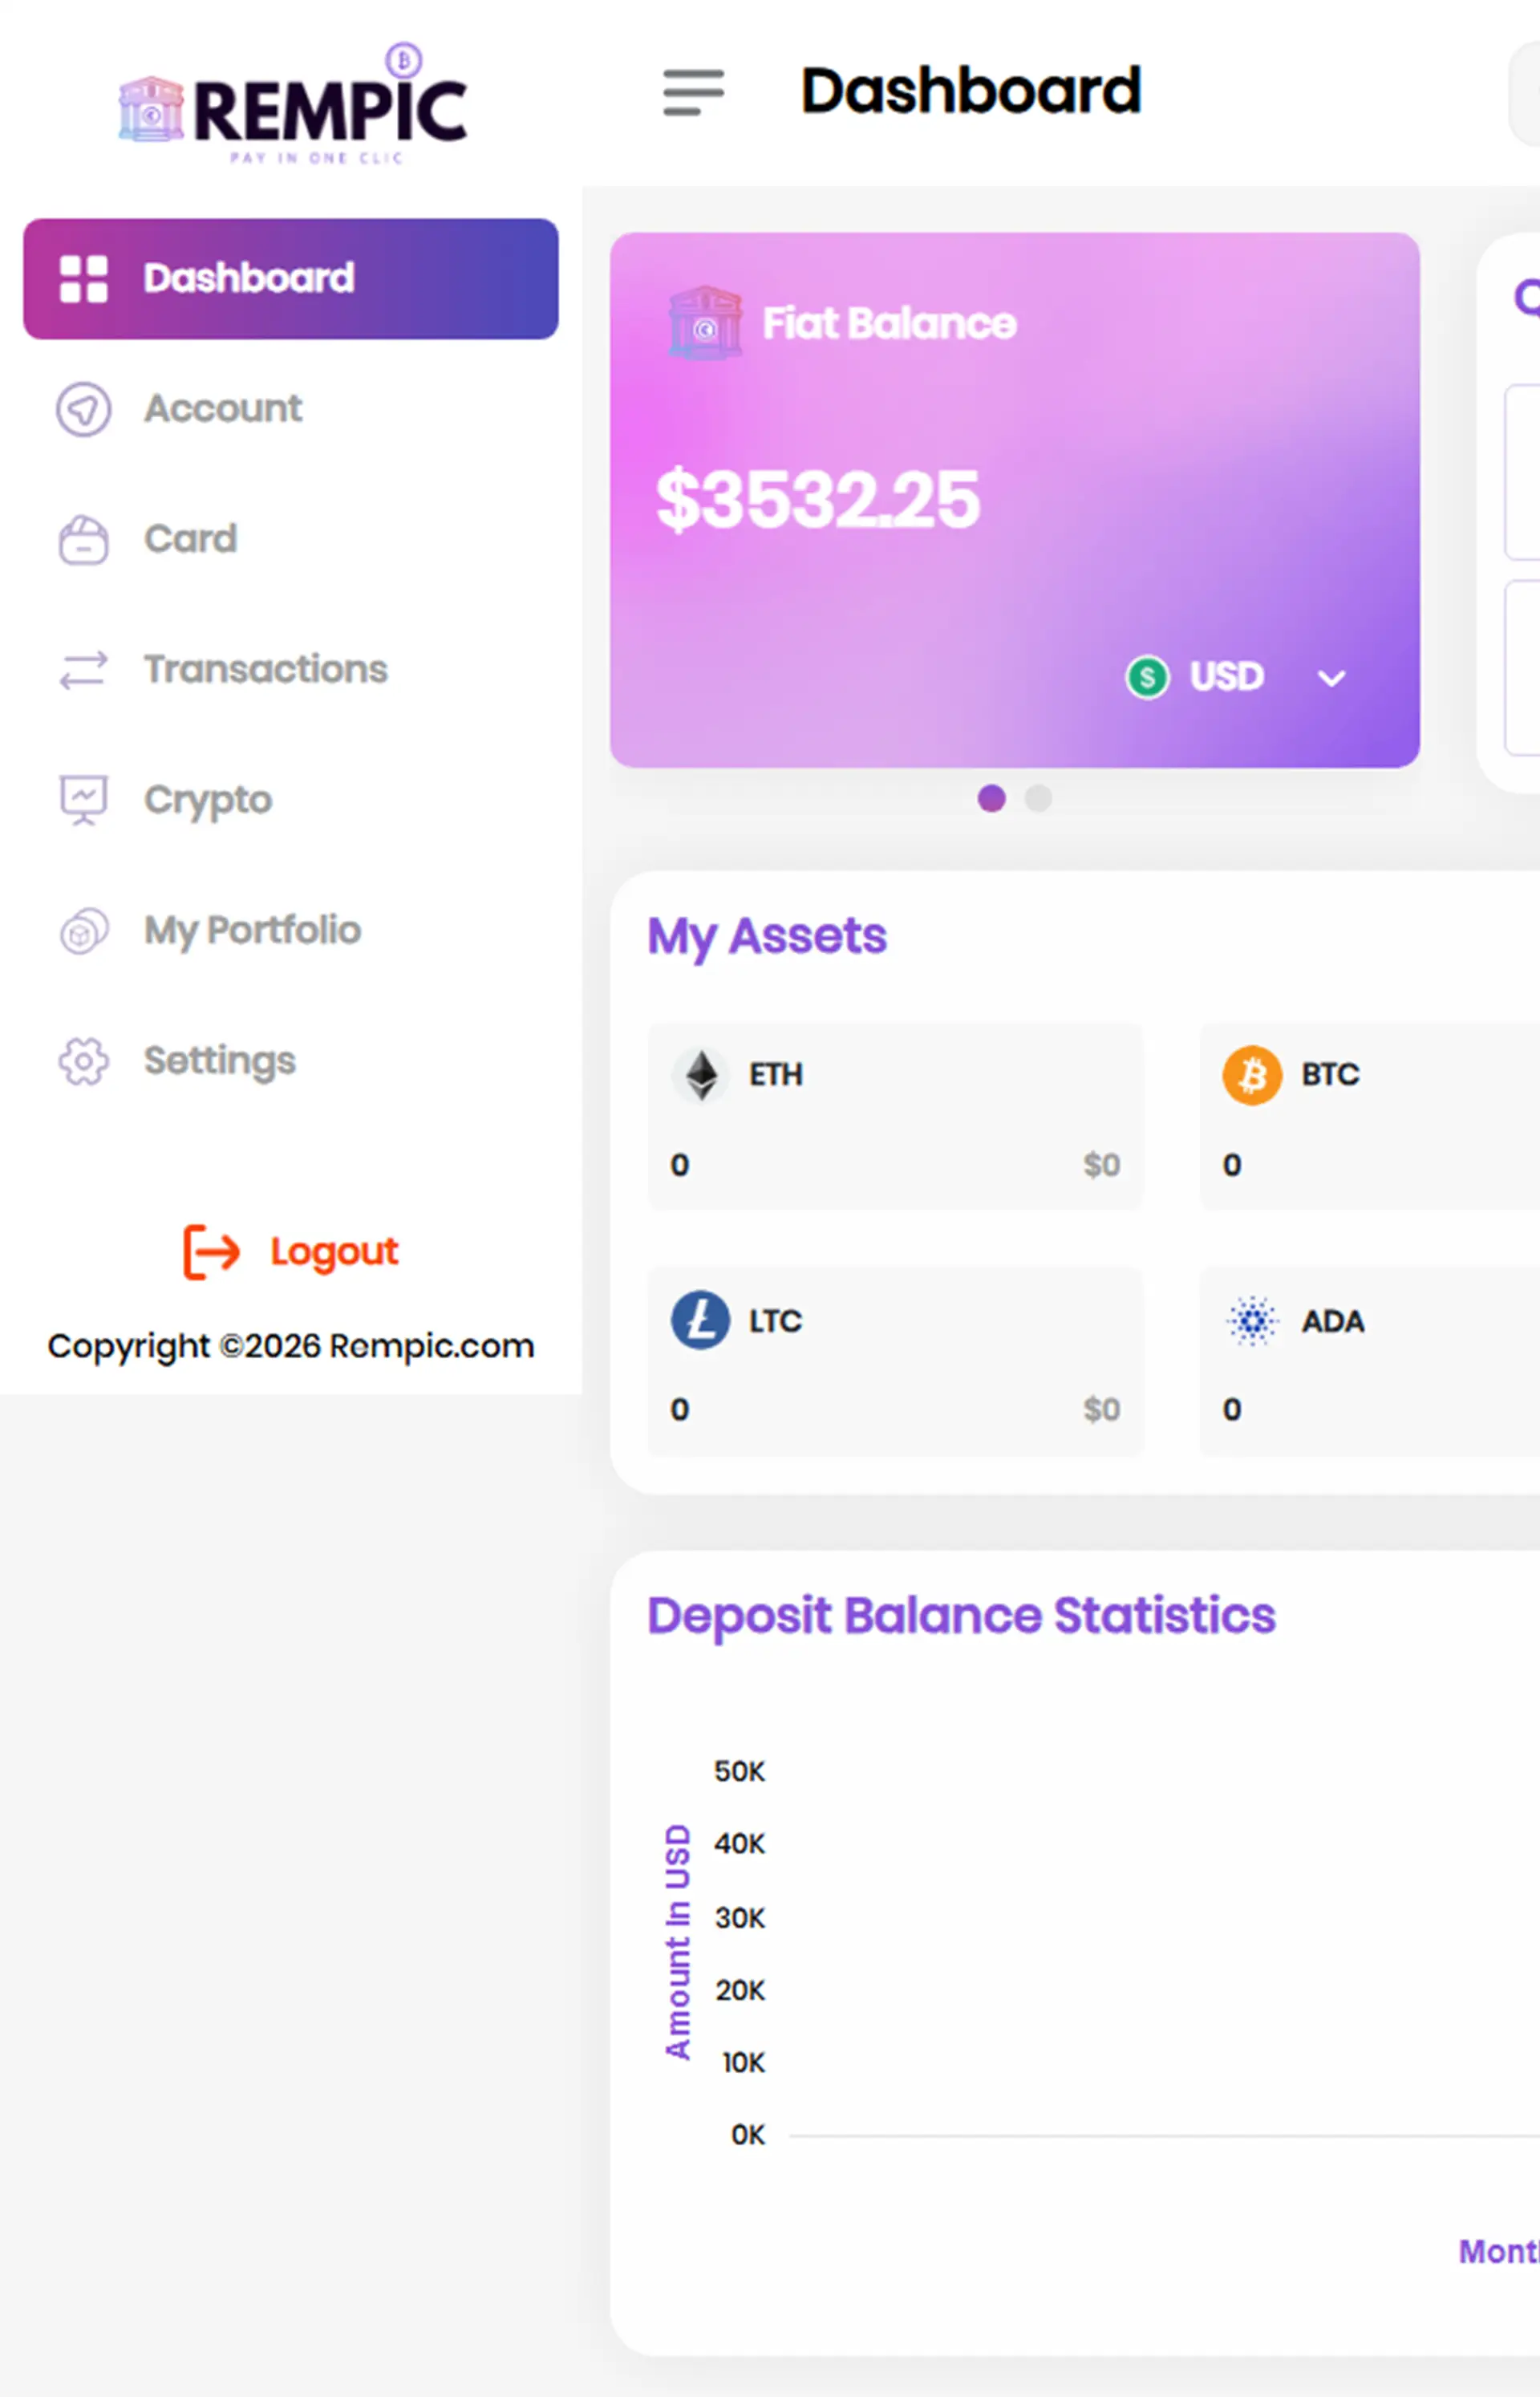Click the 20K axis label
The width and height of the screenshot is (1540, 2397).
739,1991
